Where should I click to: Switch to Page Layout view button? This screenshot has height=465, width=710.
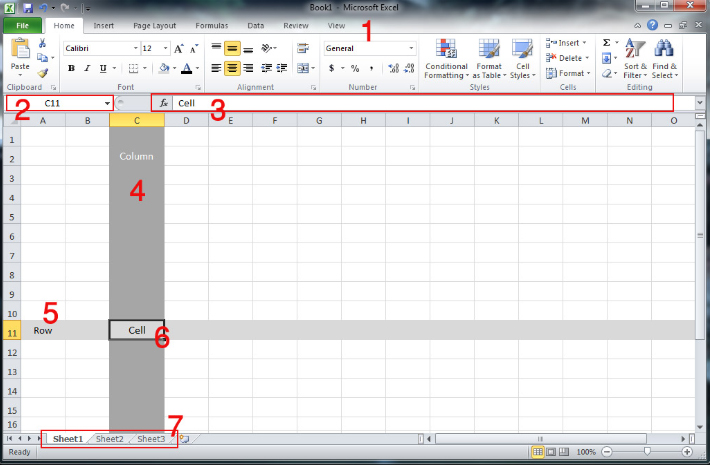[x=551, y=451]
